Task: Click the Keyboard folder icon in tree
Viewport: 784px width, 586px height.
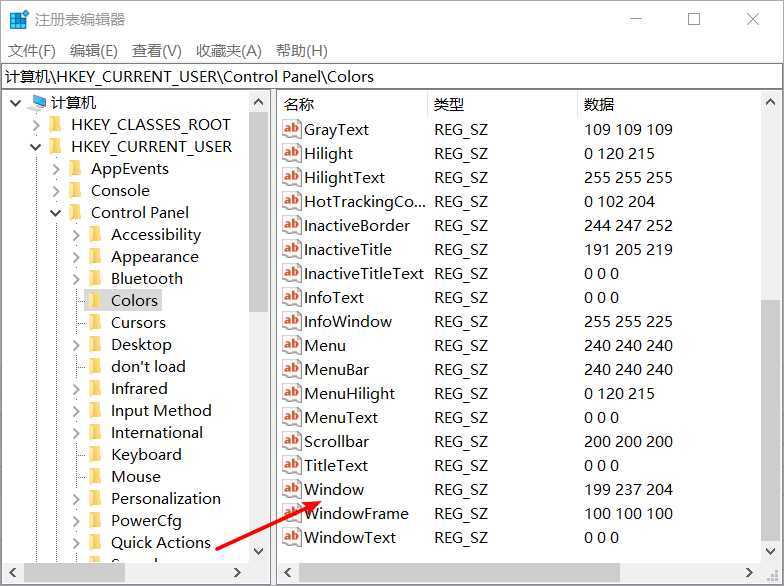Action: 94,454
